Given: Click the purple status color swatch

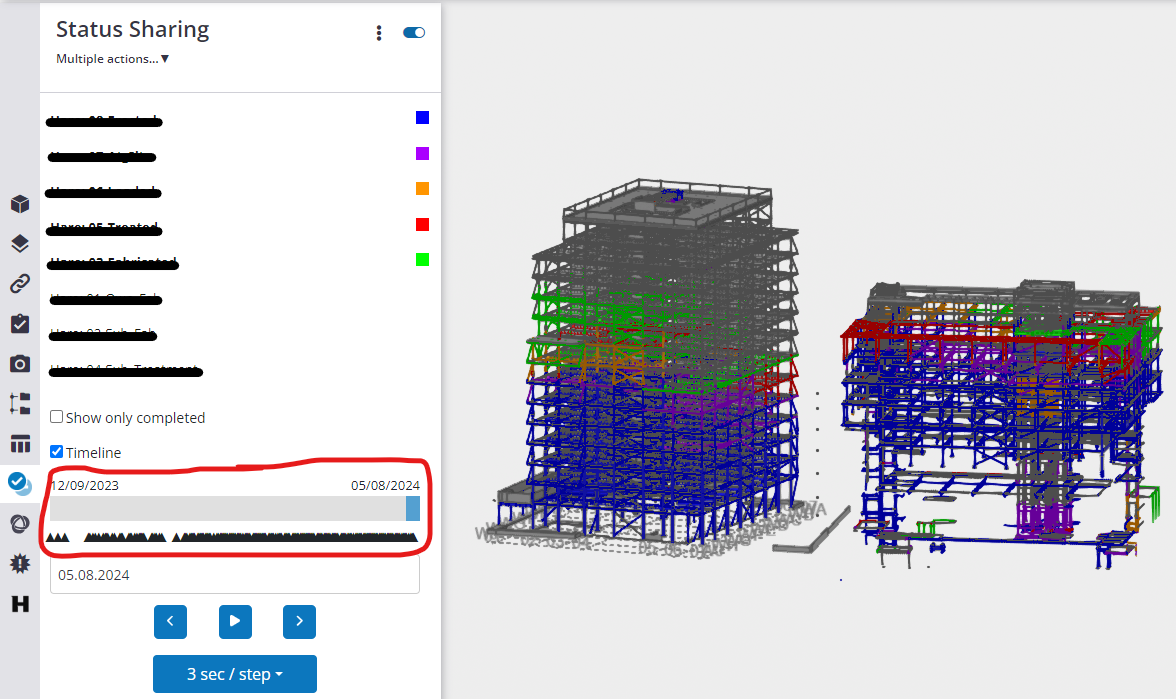Looking at the screenshot, I should 422,153.
